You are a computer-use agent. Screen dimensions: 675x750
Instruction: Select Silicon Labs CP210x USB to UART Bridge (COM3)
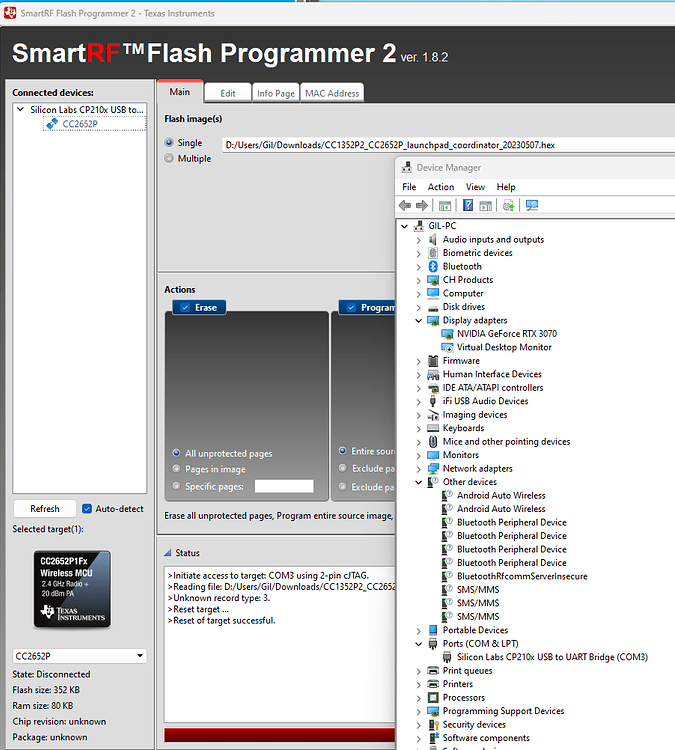[x=552, y=657]
